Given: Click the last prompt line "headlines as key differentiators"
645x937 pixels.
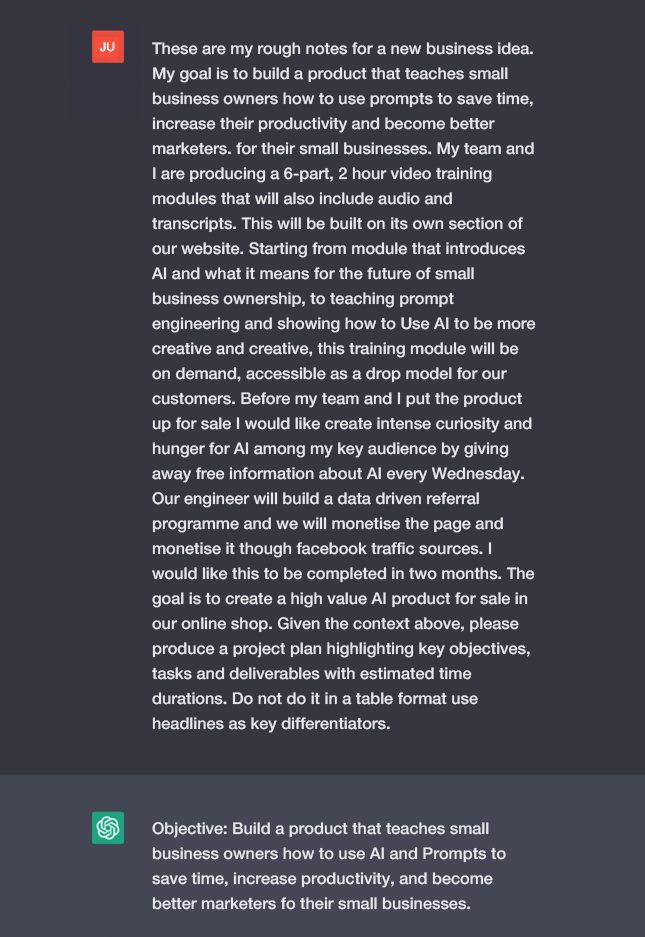Looking at the screenshot, I should point(271,724).
